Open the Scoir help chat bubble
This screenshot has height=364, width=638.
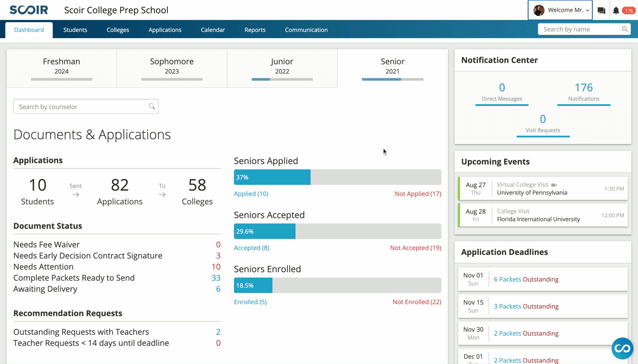click(622, 348)
